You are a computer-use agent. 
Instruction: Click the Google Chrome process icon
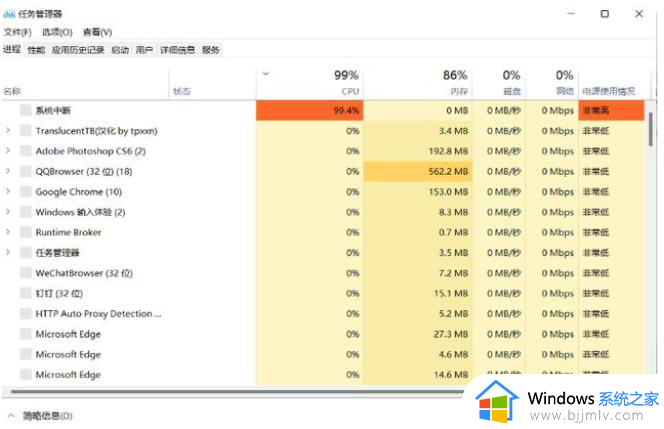[26, 192]
